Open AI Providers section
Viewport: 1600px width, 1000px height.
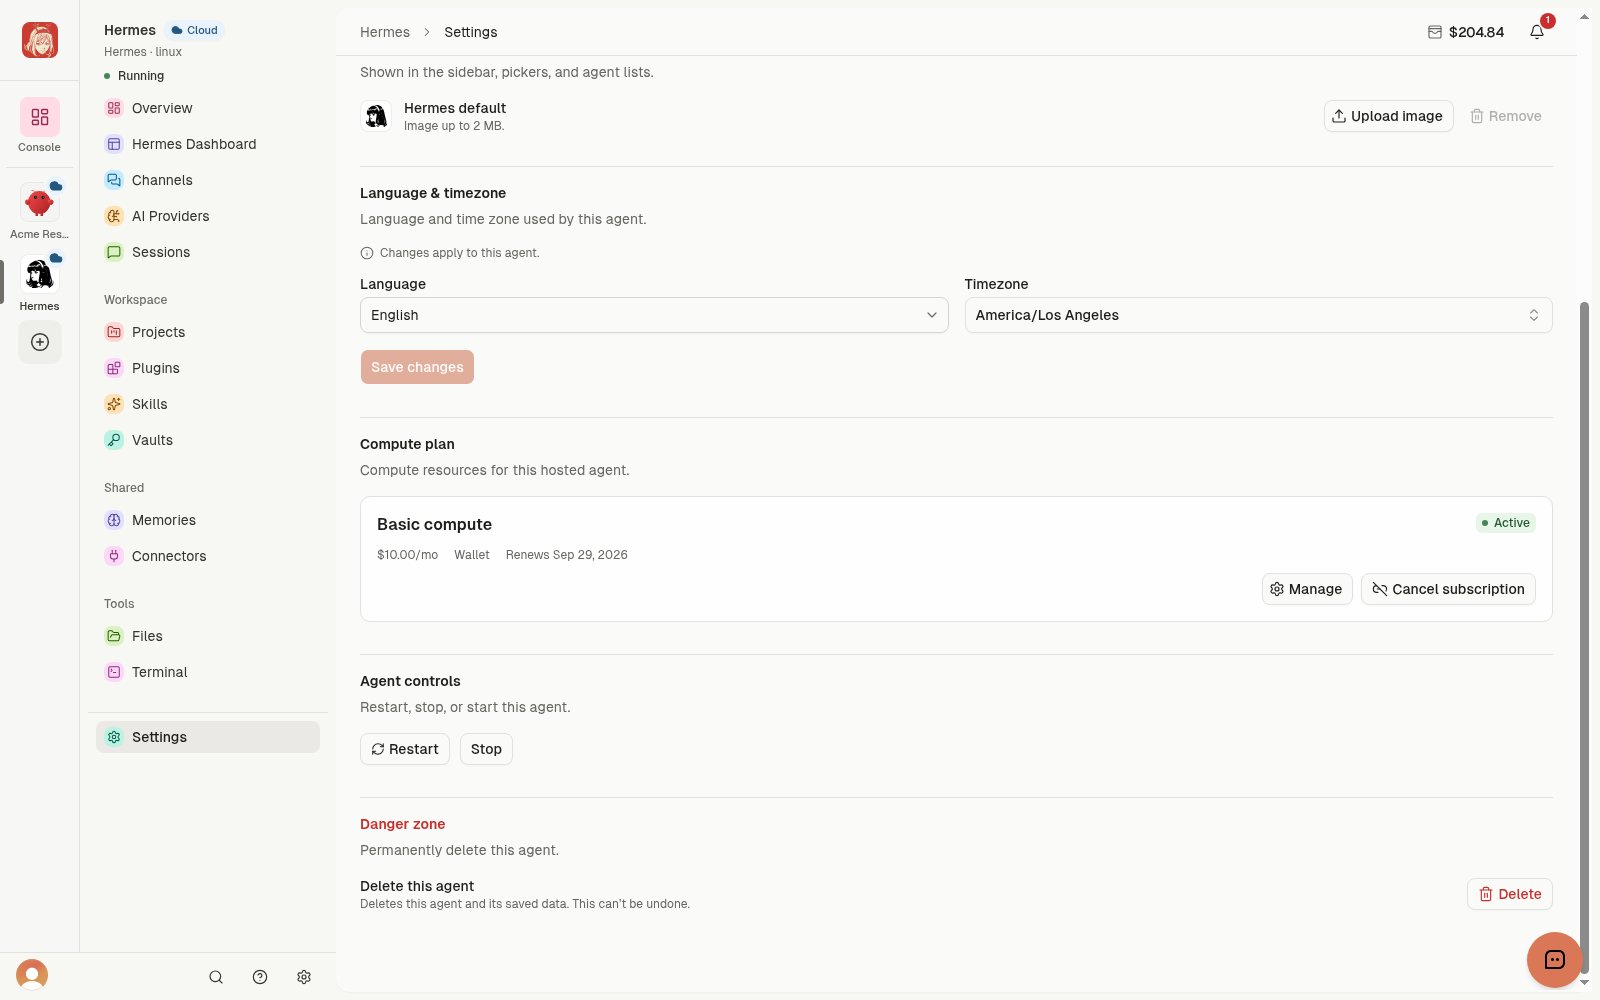tap(208, 216)
